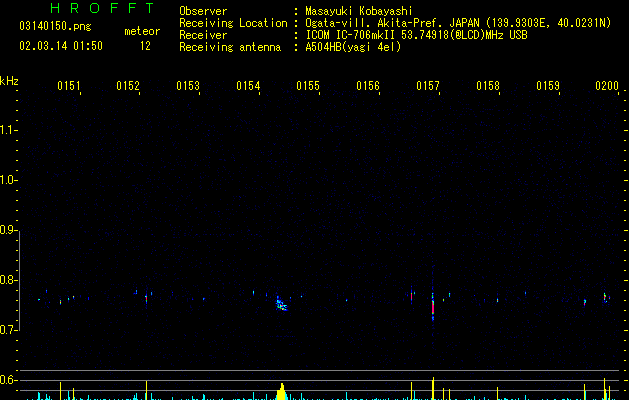629x400 pixels.
Task: Click the 0200 time marker
Action: point(607,86)
